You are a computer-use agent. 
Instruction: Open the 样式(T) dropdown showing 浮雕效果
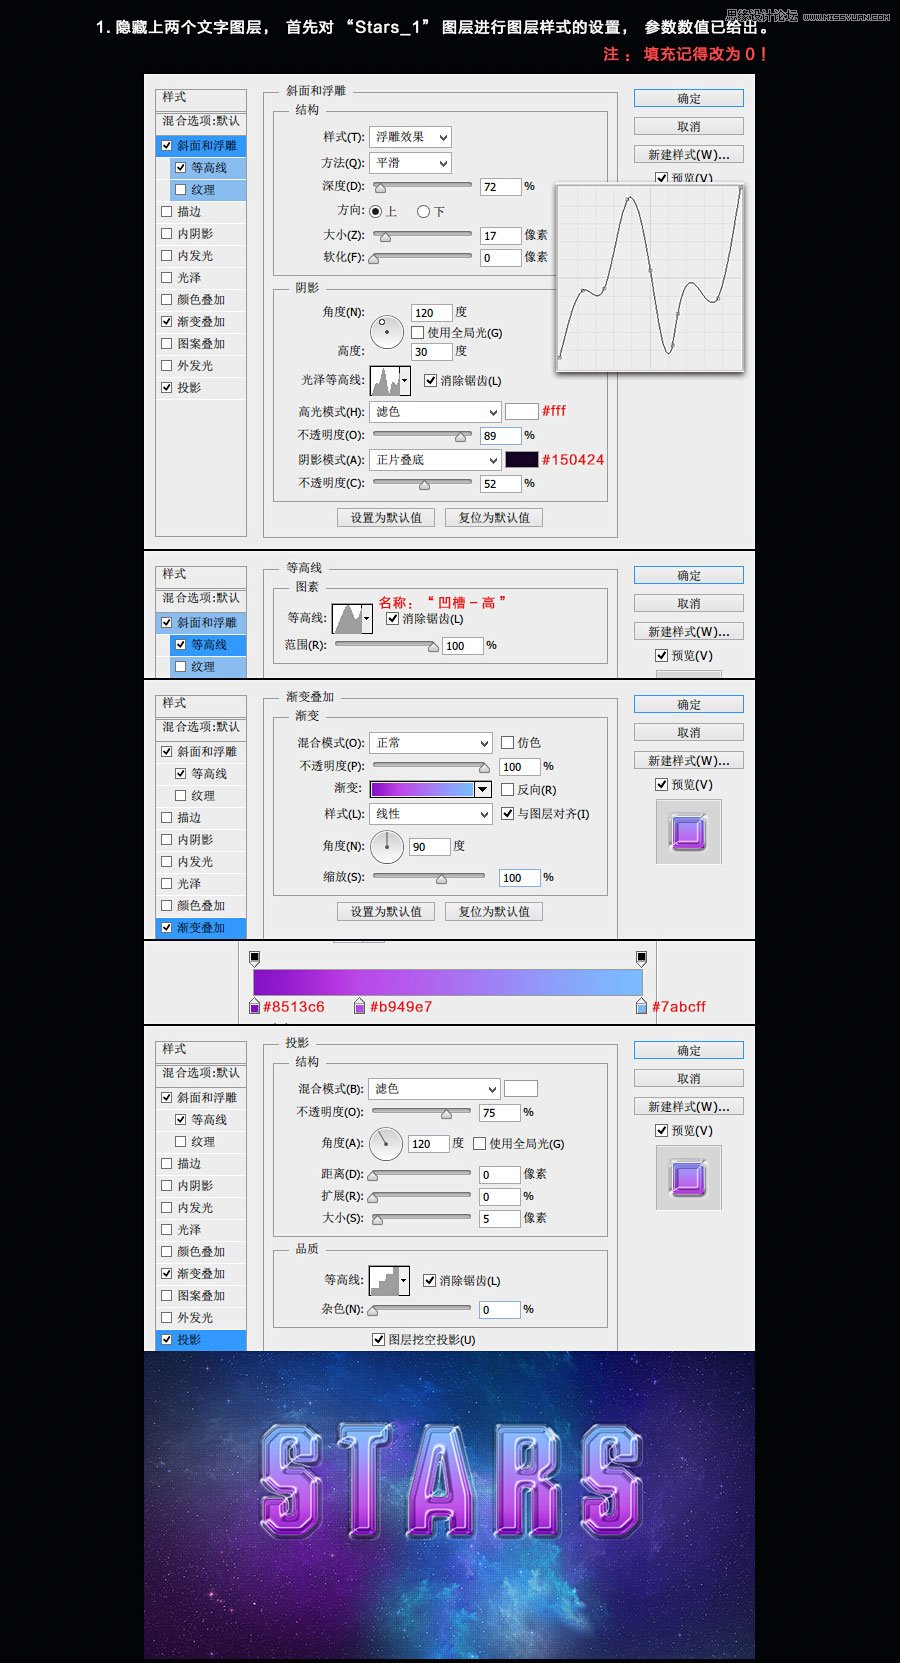(x=411, y=137)
